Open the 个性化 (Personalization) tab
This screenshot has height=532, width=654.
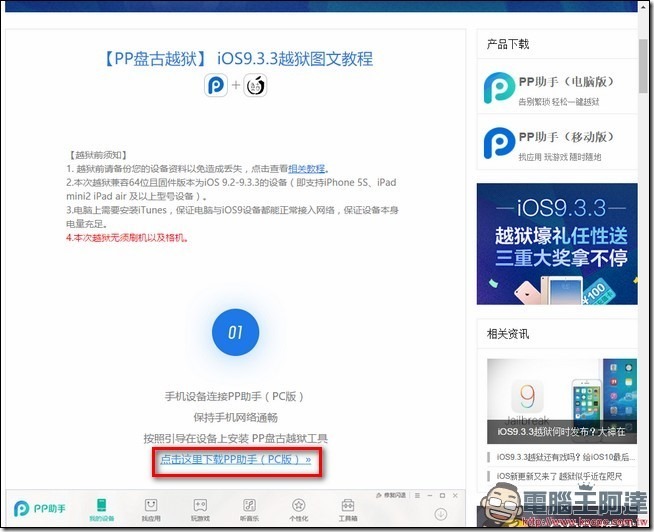pyautogui.click(x=299, y=510)
